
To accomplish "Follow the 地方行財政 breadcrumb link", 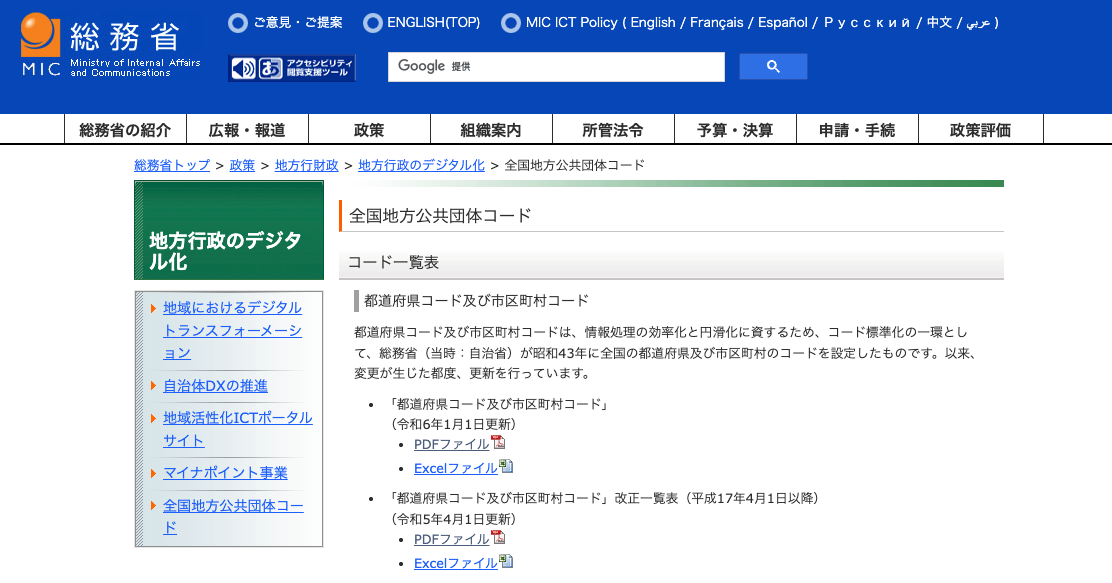I will 306,165.
